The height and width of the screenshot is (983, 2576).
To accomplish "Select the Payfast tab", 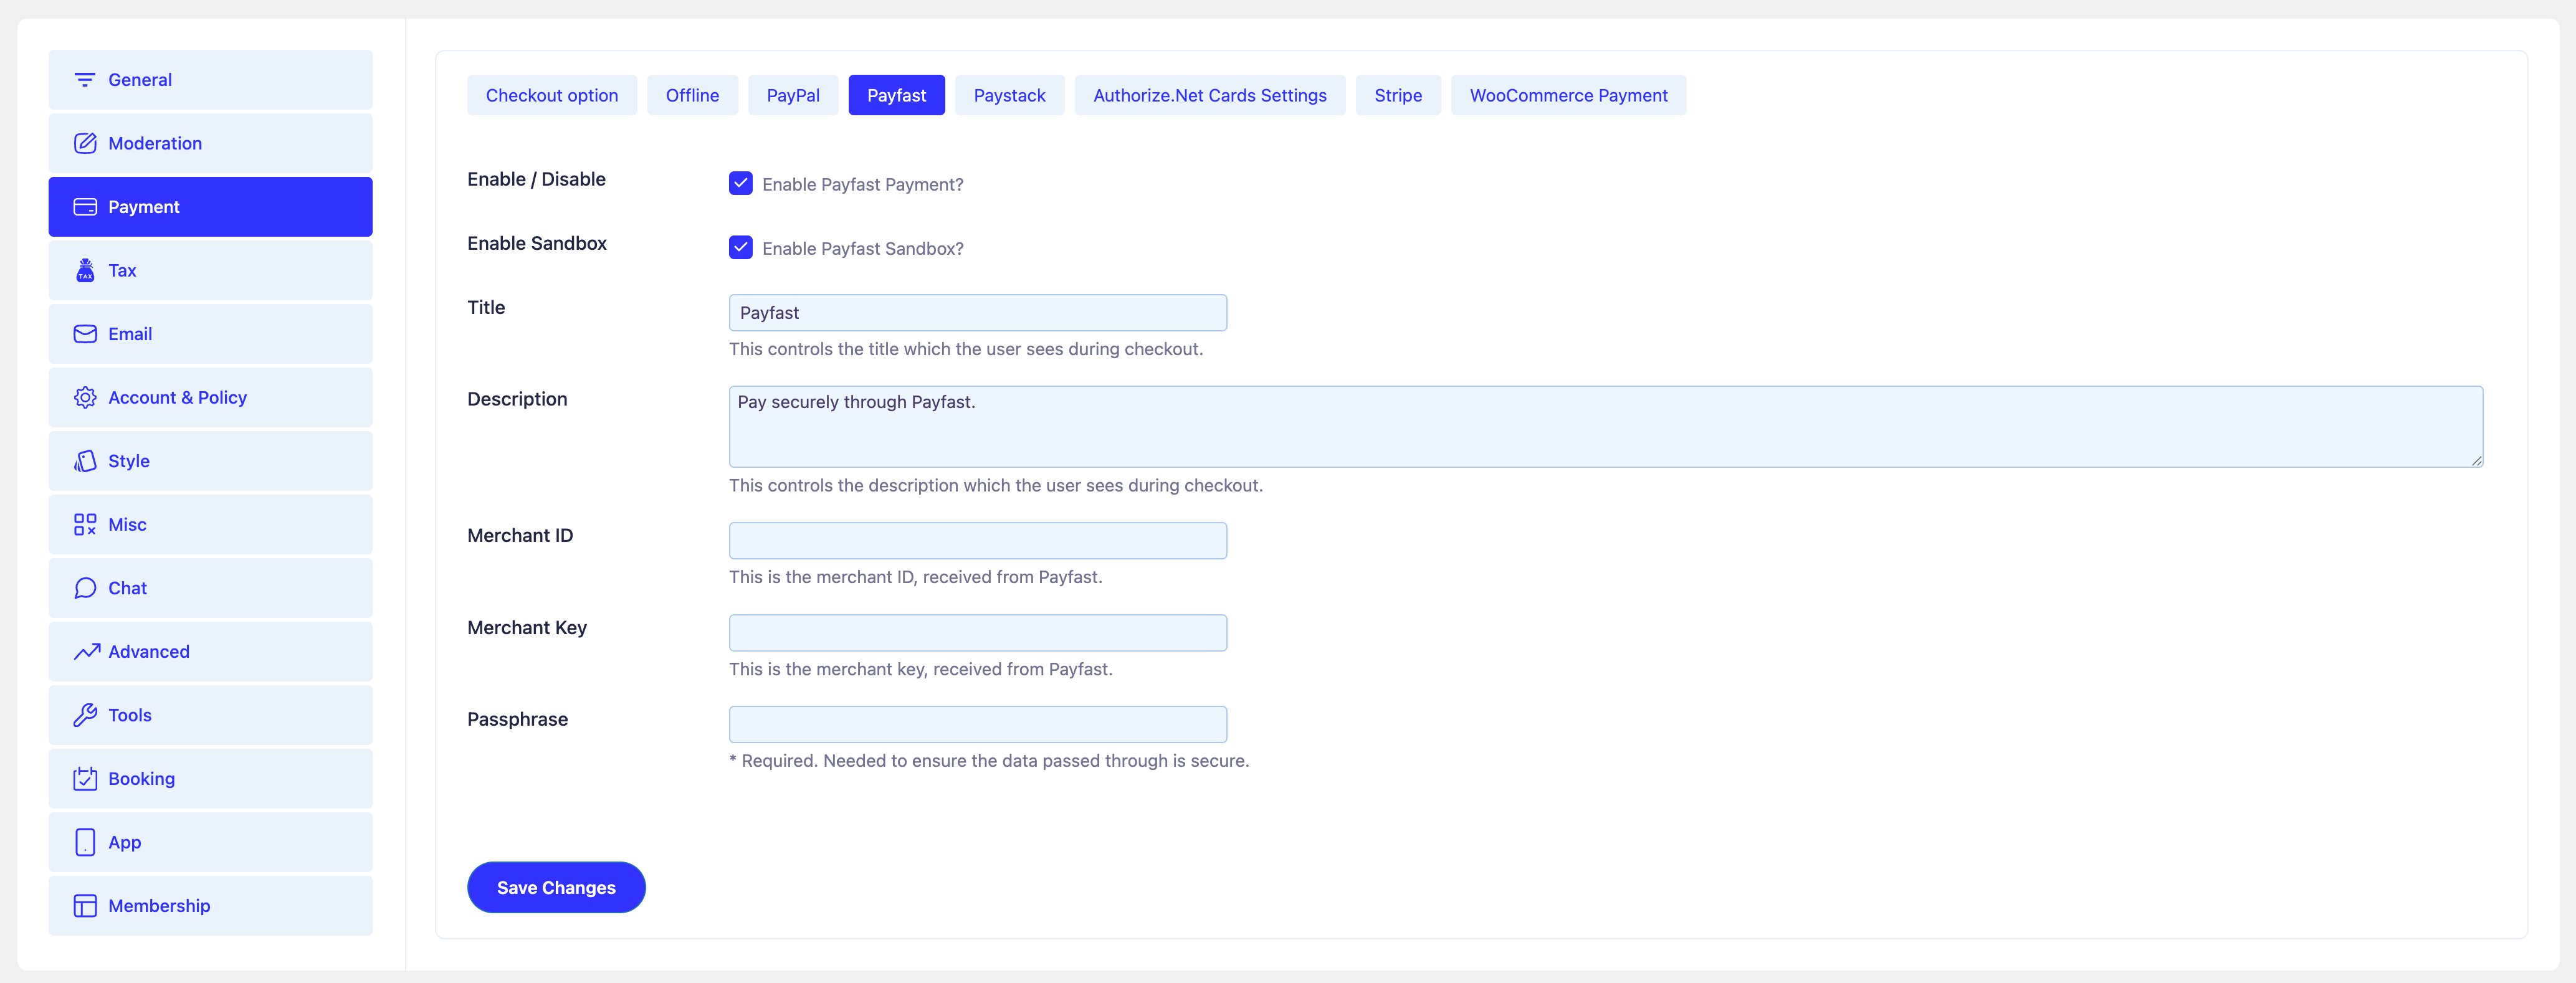I will pyautogui.click(x=896, y=95).
